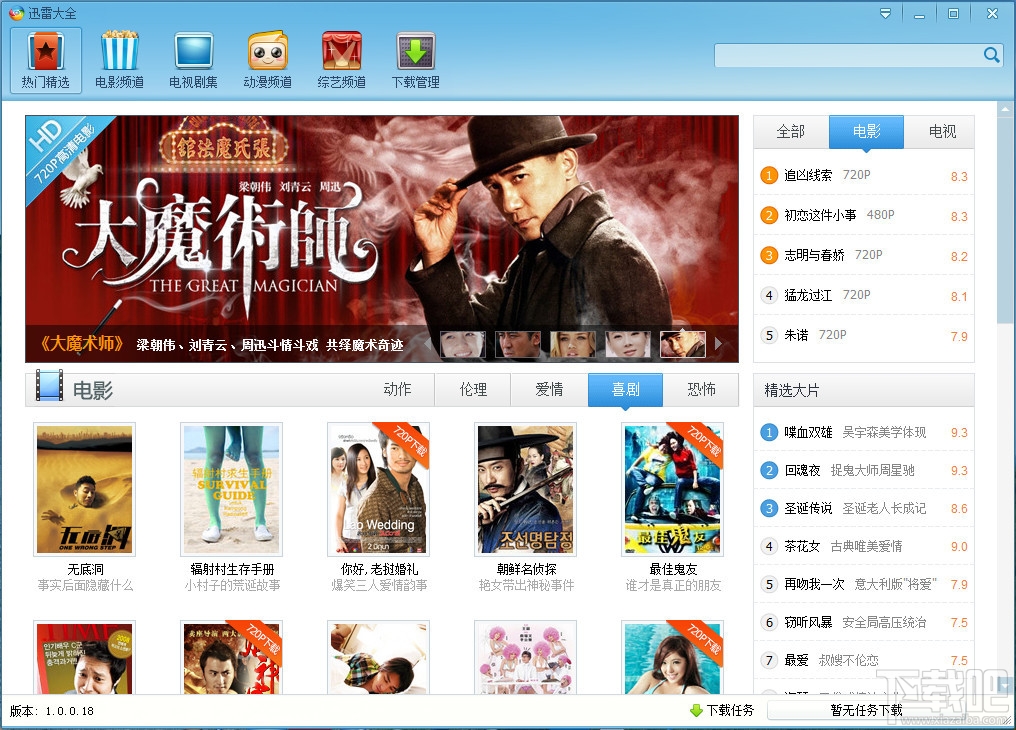
Task: Select the third banner carousel thumbnail
Action: click(x=573, y=344)
